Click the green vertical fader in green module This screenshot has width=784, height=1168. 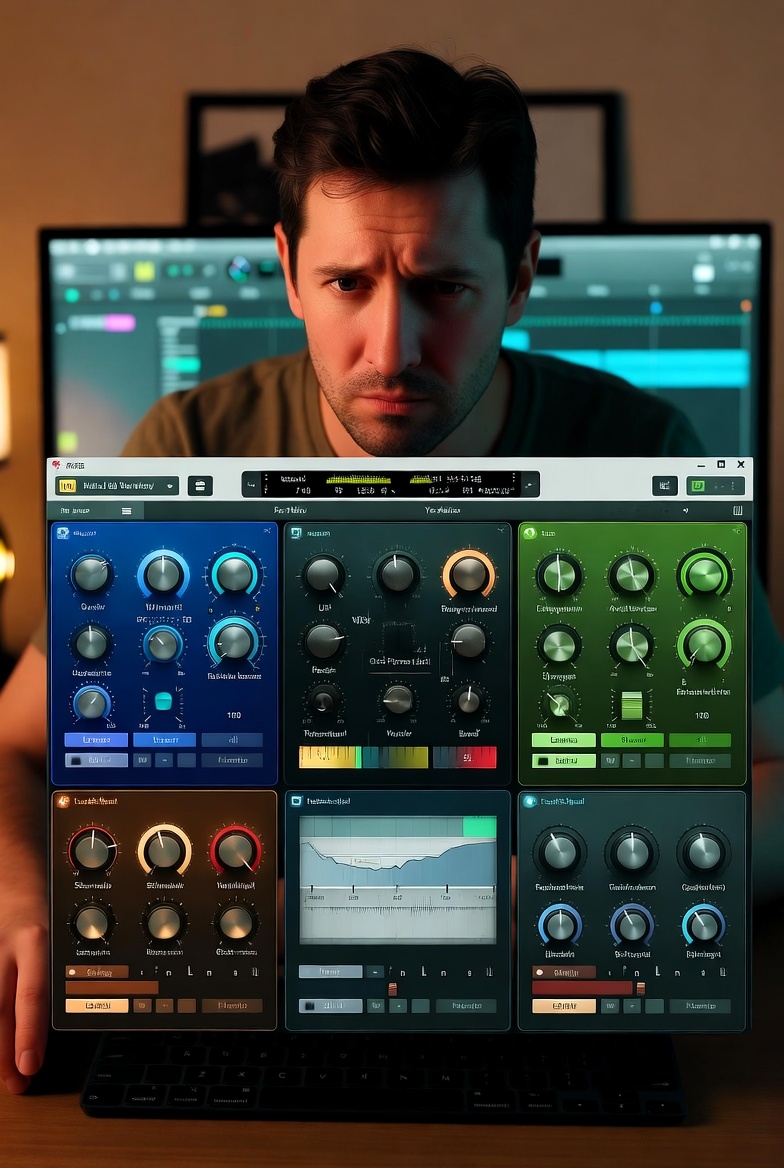tap(632, 705)
